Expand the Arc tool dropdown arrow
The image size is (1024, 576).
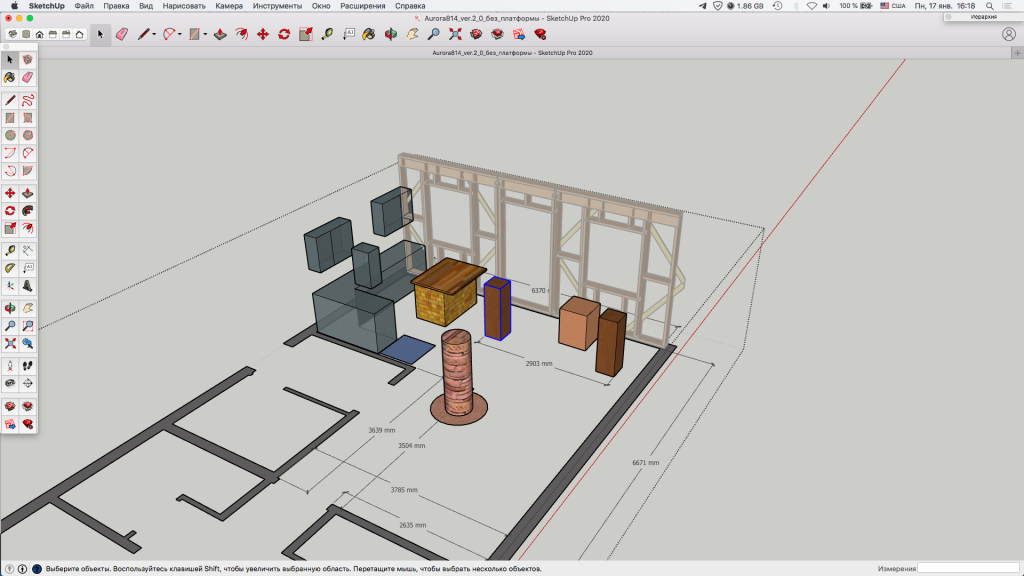pos(179,34)
